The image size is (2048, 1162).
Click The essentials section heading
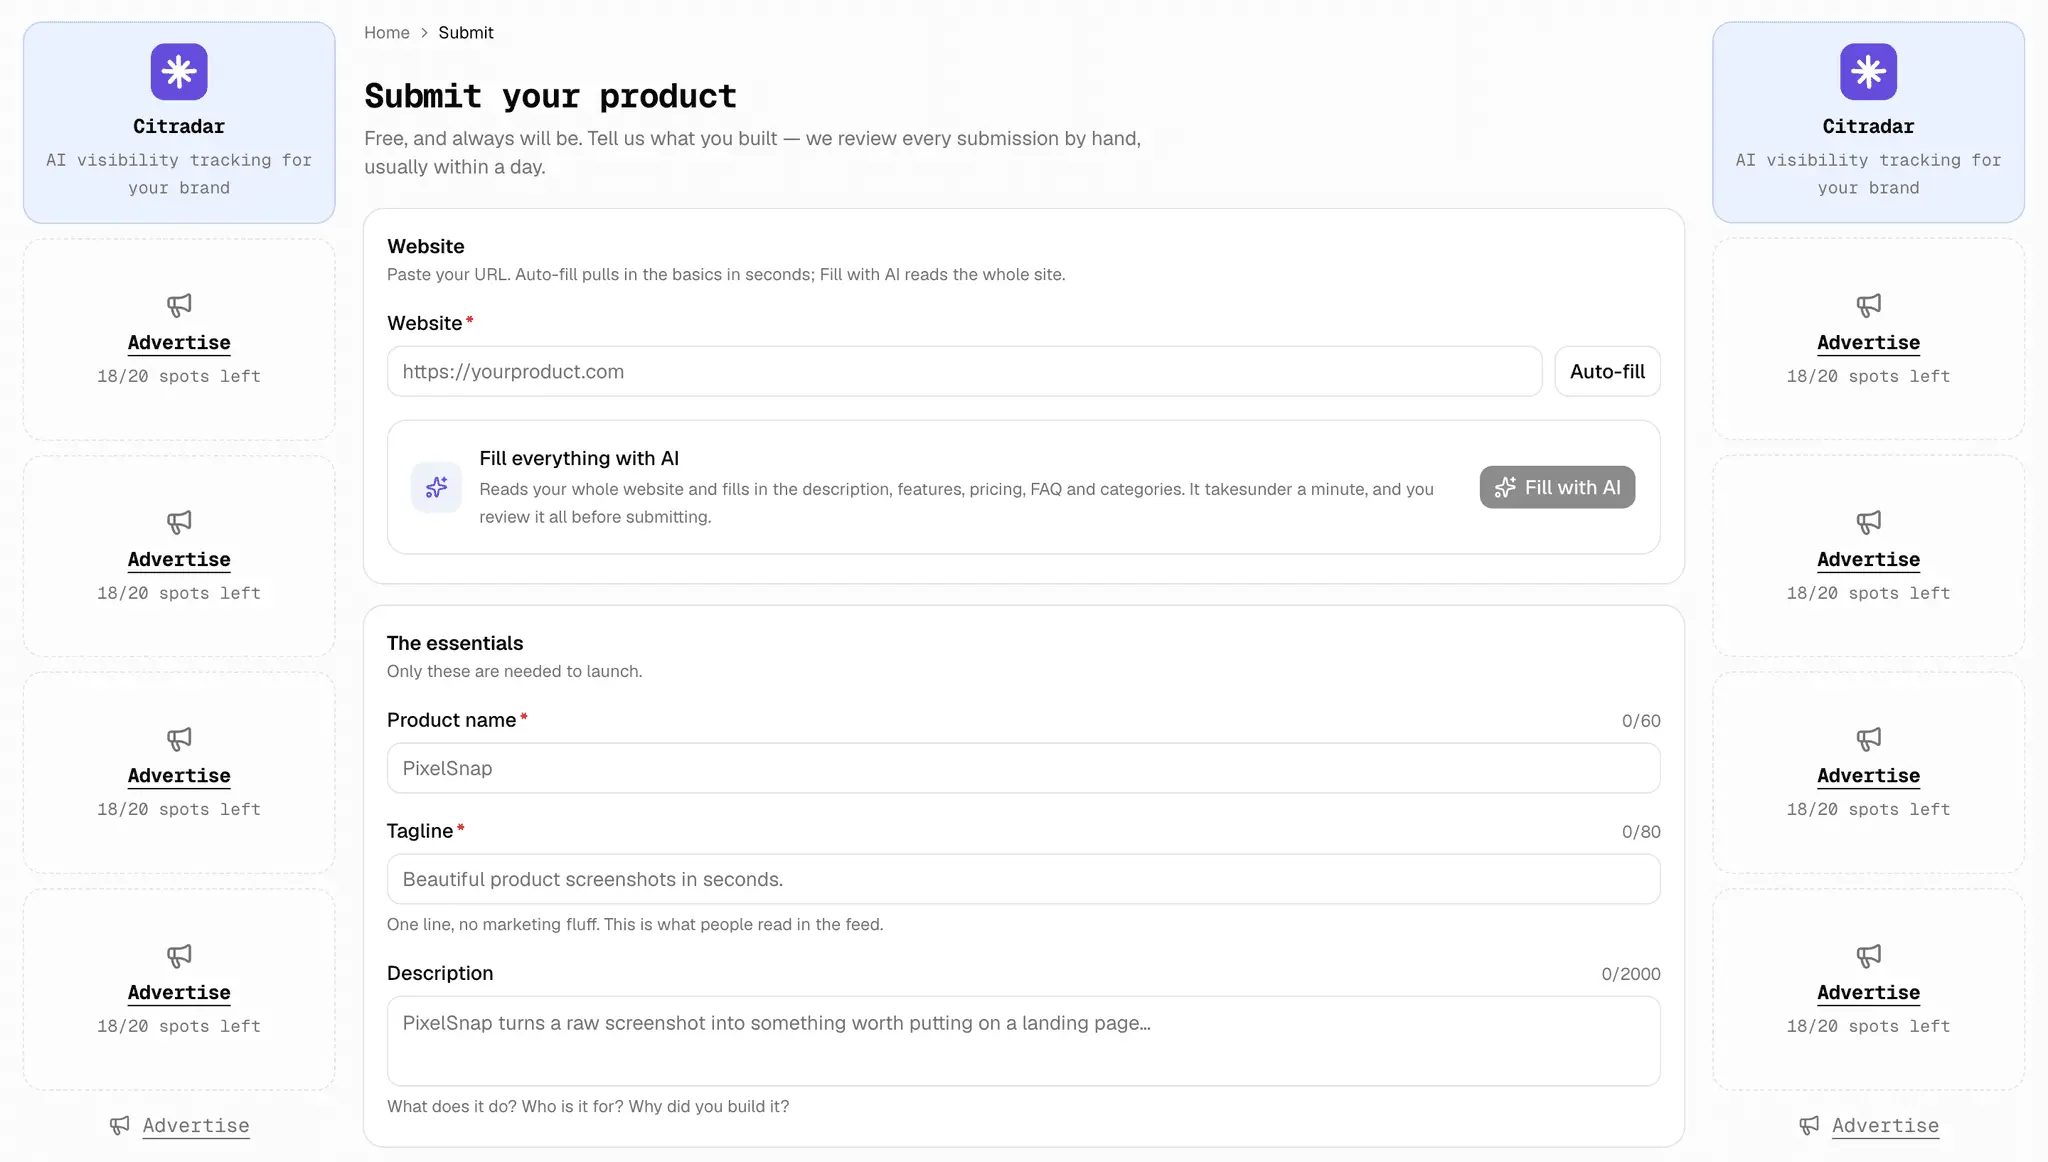pyautogui.click(x=455, y=643)
